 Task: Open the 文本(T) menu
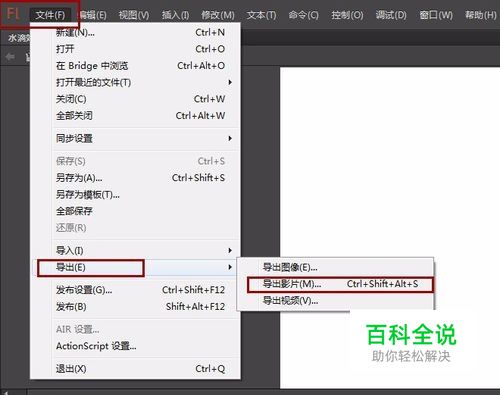pyautogui.click(x=261, y=15)
